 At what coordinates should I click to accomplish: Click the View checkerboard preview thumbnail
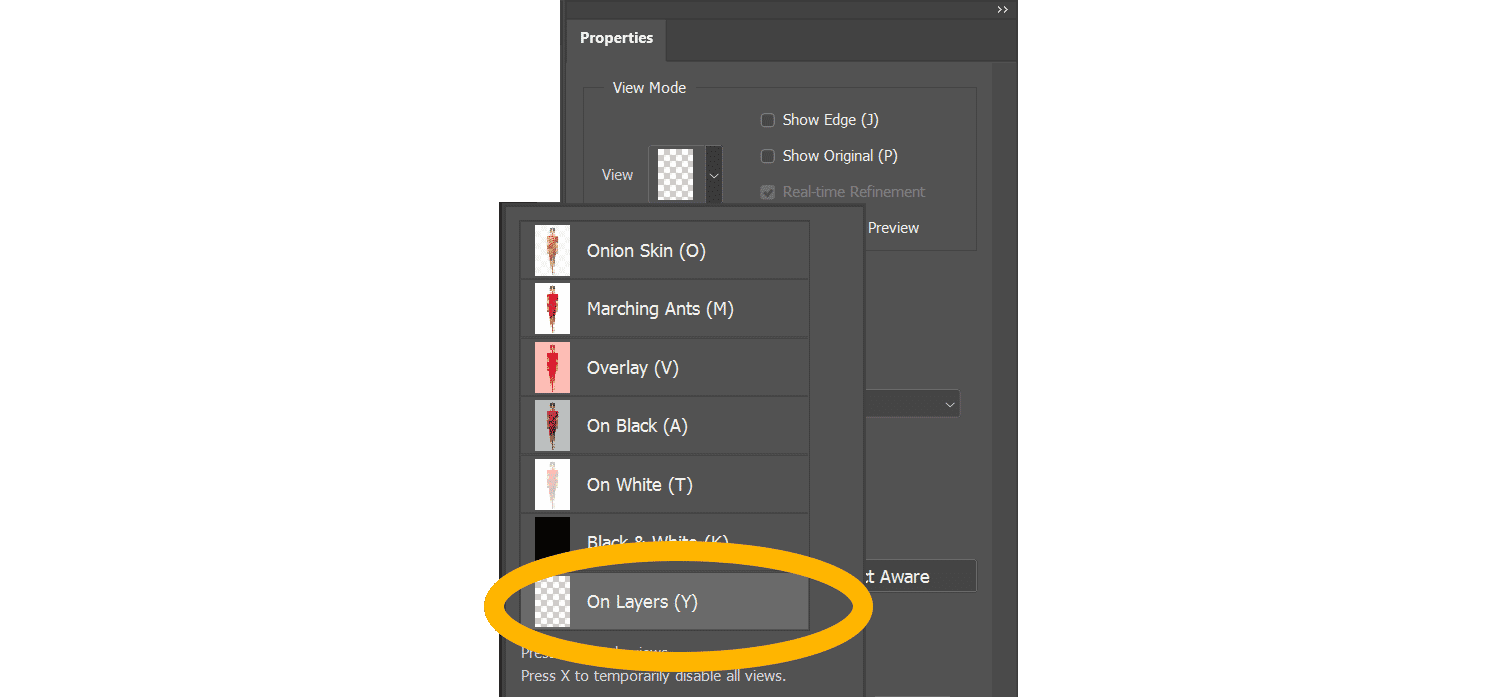coord(676,174)
